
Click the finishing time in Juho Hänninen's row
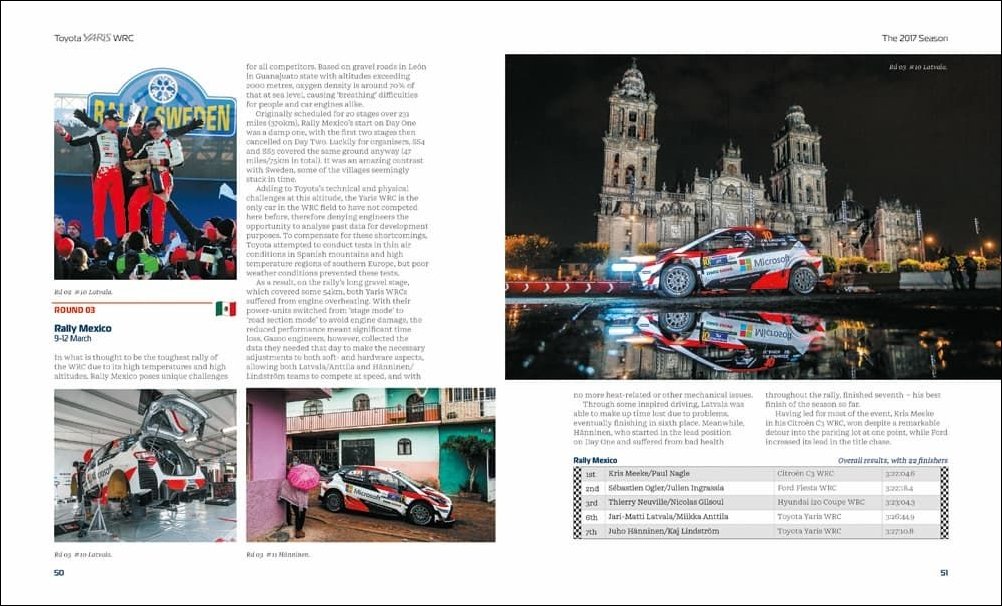[899, 531]
